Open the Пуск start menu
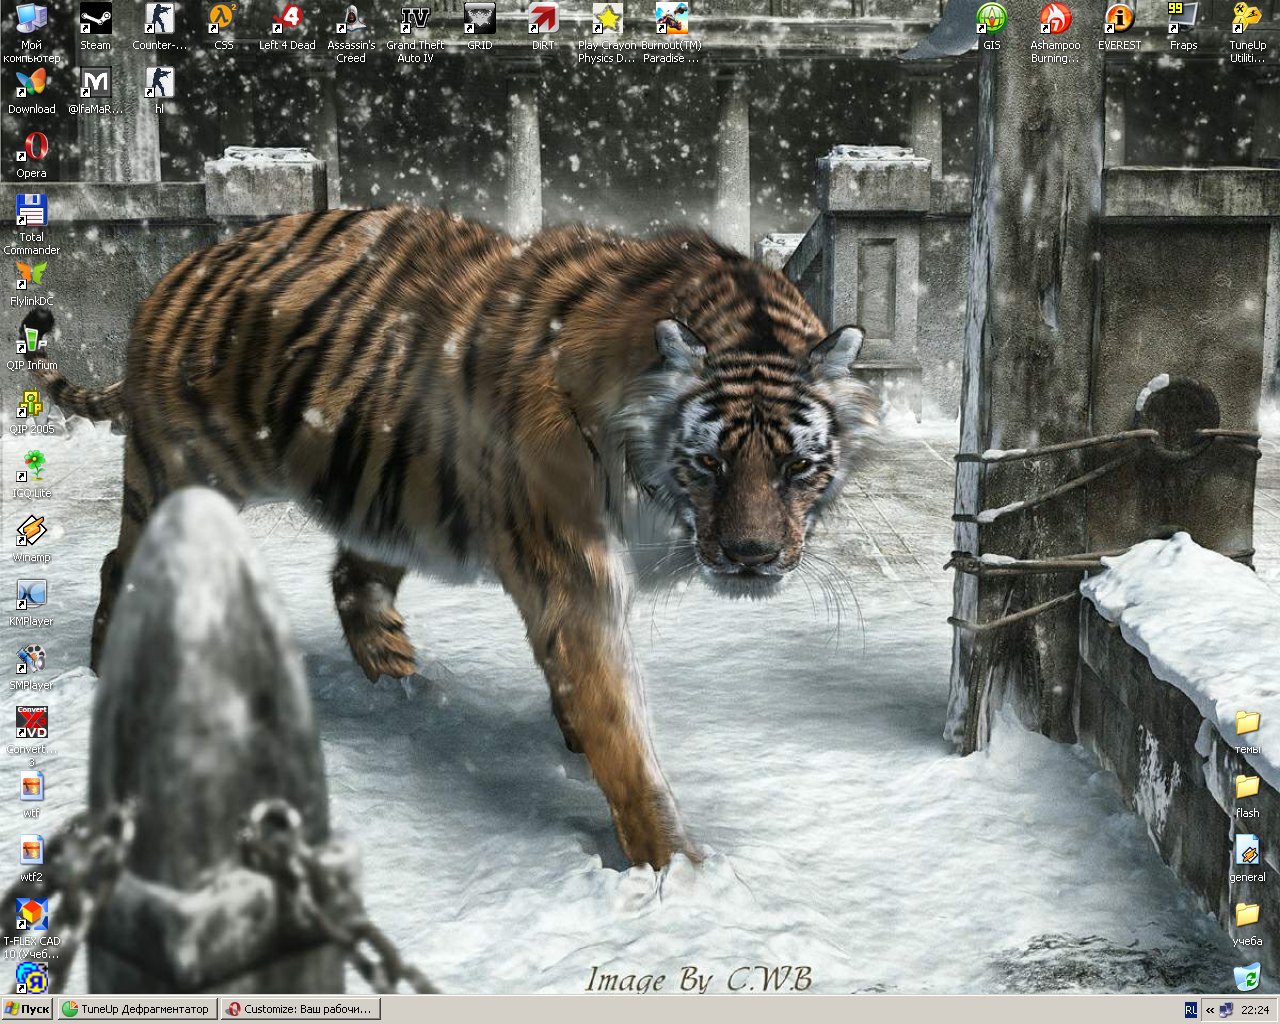This screenshot has height=1024, width=1280. tap(27, 1009)
